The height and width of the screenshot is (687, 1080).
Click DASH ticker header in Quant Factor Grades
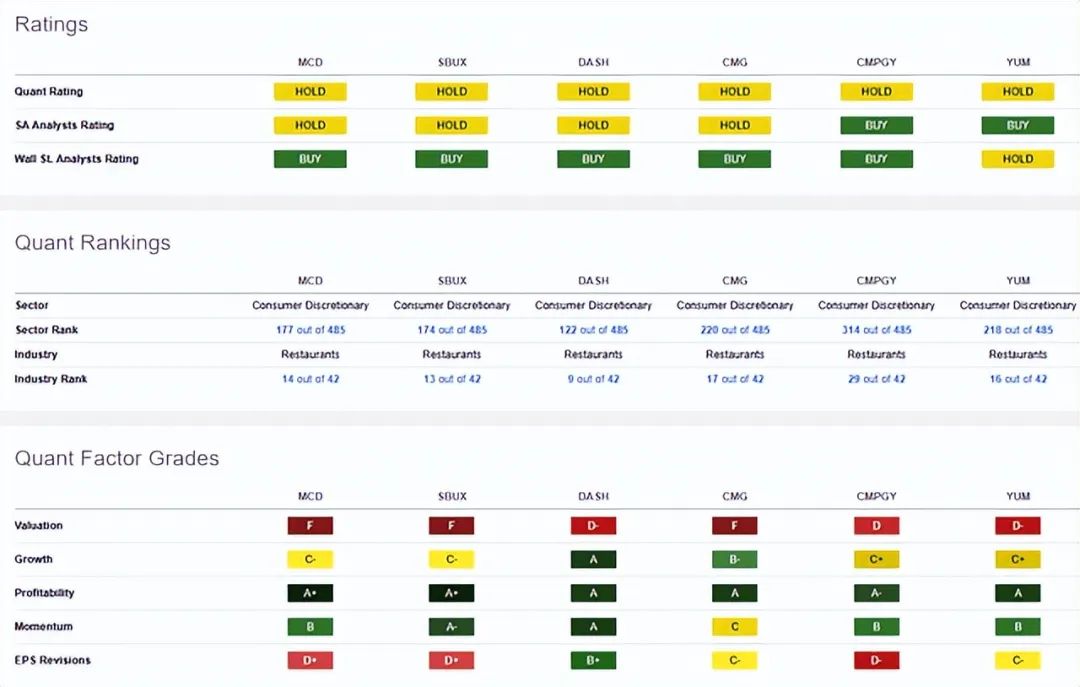pos(593,496)
